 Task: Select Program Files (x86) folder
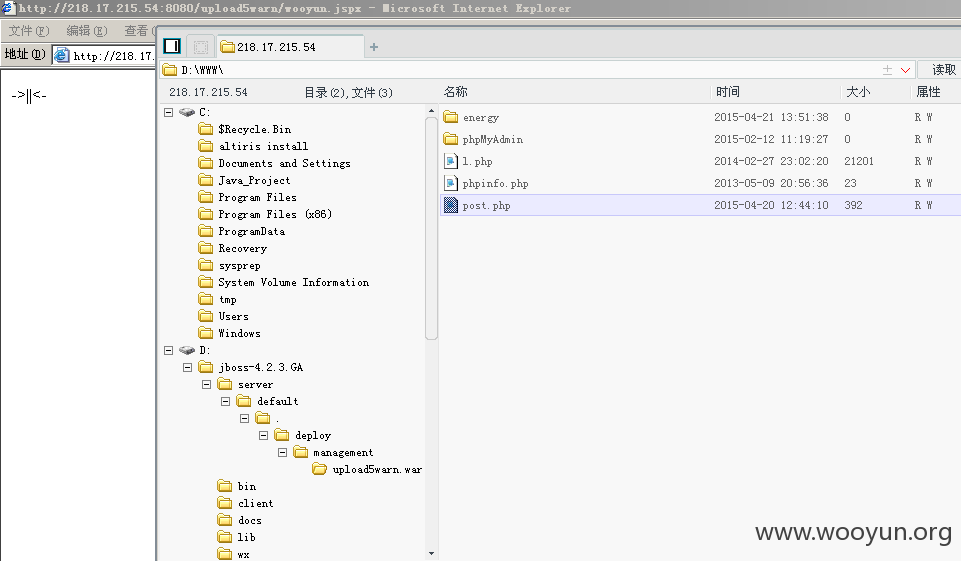click(x=275, y=214)
